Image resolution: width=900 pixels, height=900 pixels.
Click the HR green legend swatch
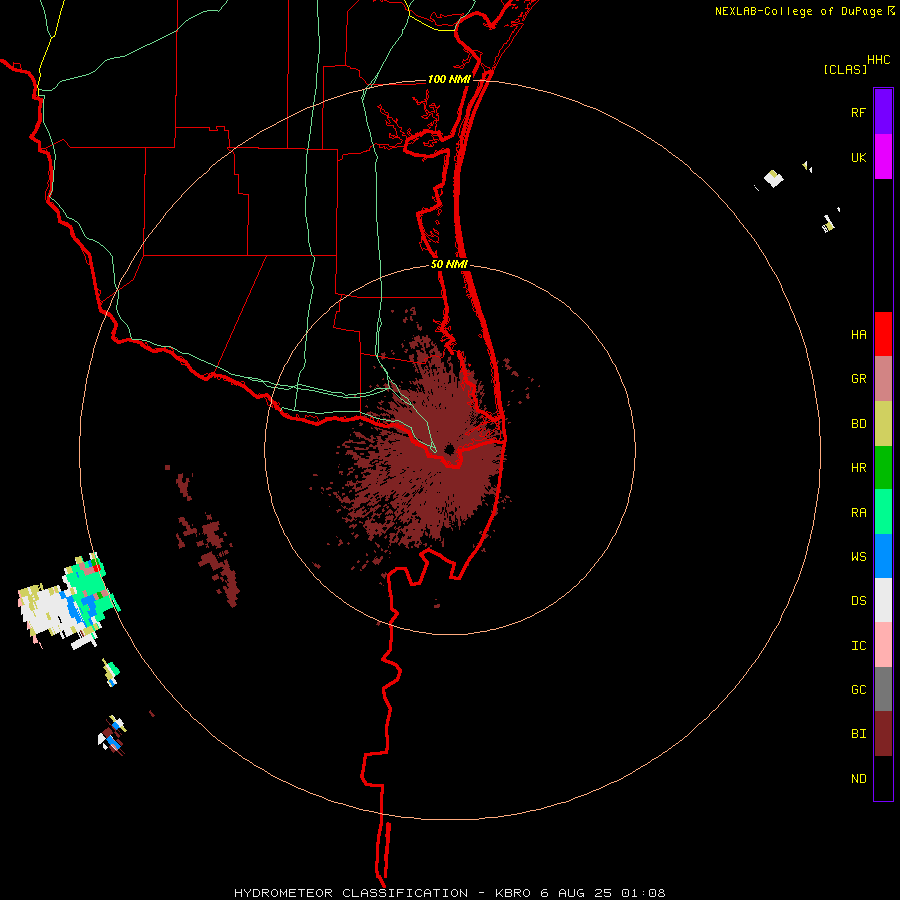tap(883, 468)
